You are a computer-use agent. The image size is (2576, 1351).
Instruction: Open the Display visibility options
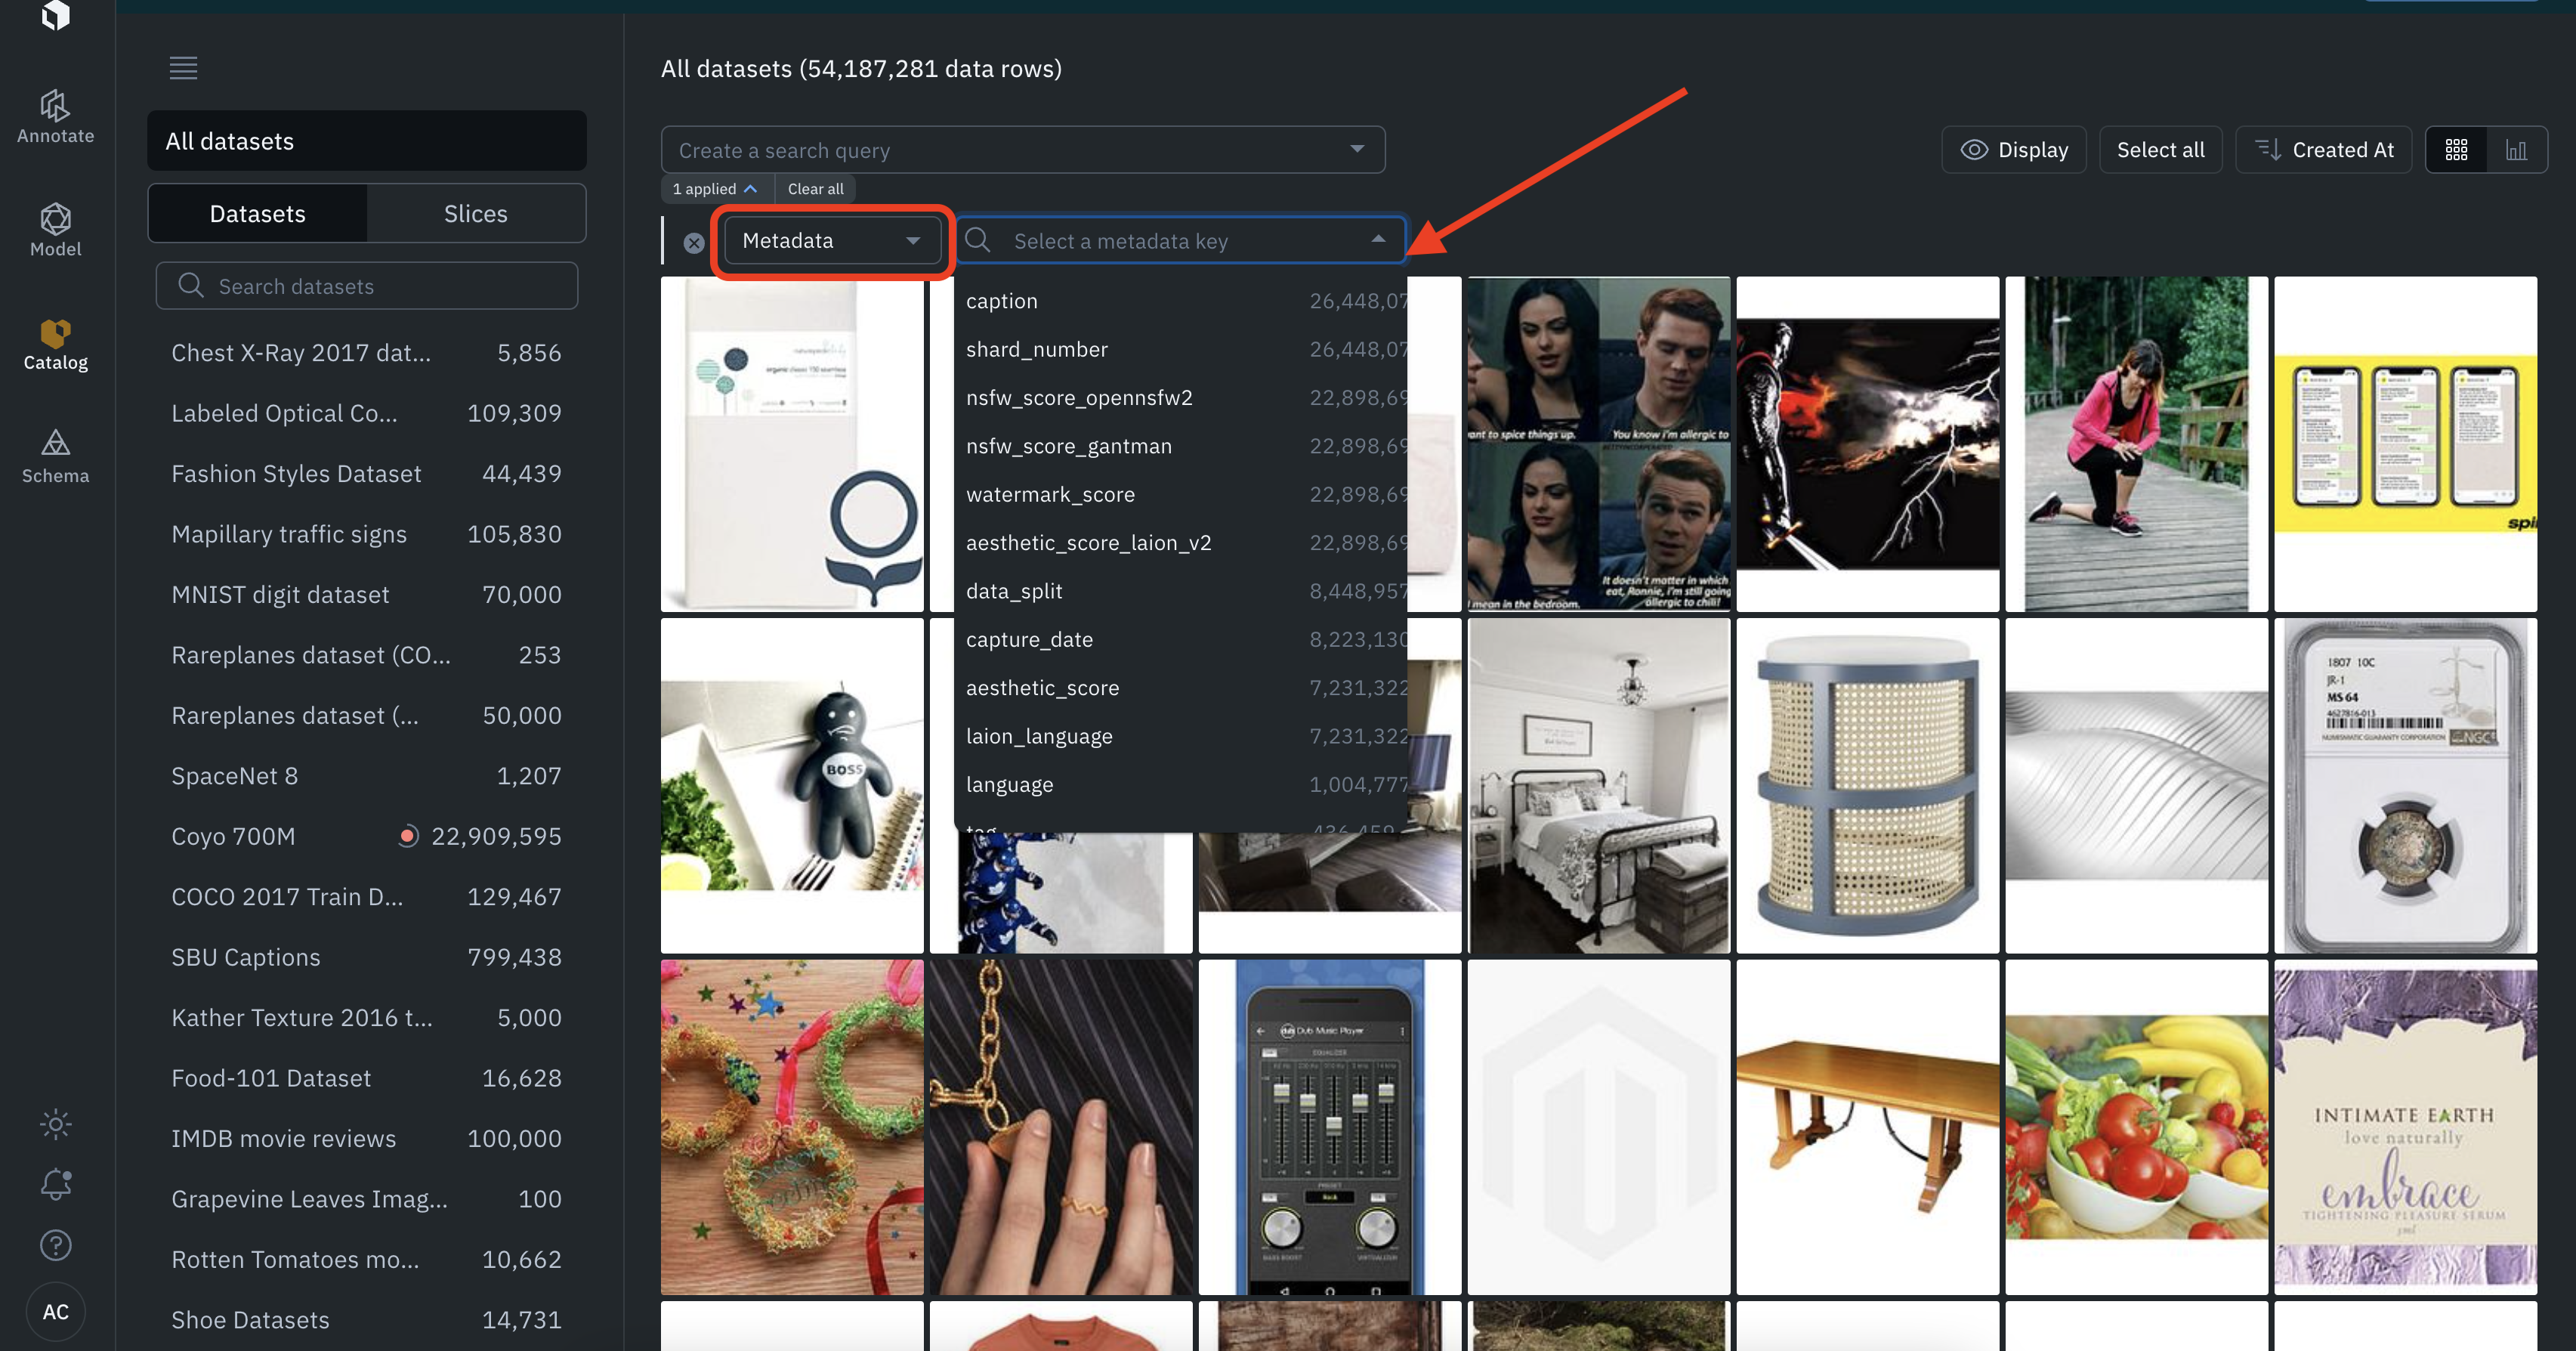2014,150
